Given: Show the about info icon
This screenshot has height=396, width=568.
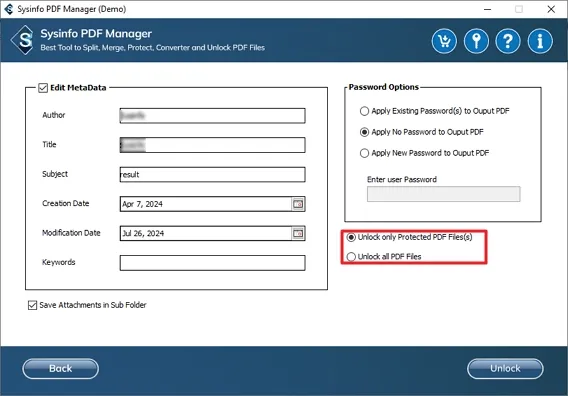Looking at the screenshot, I should tap(540, 41).
